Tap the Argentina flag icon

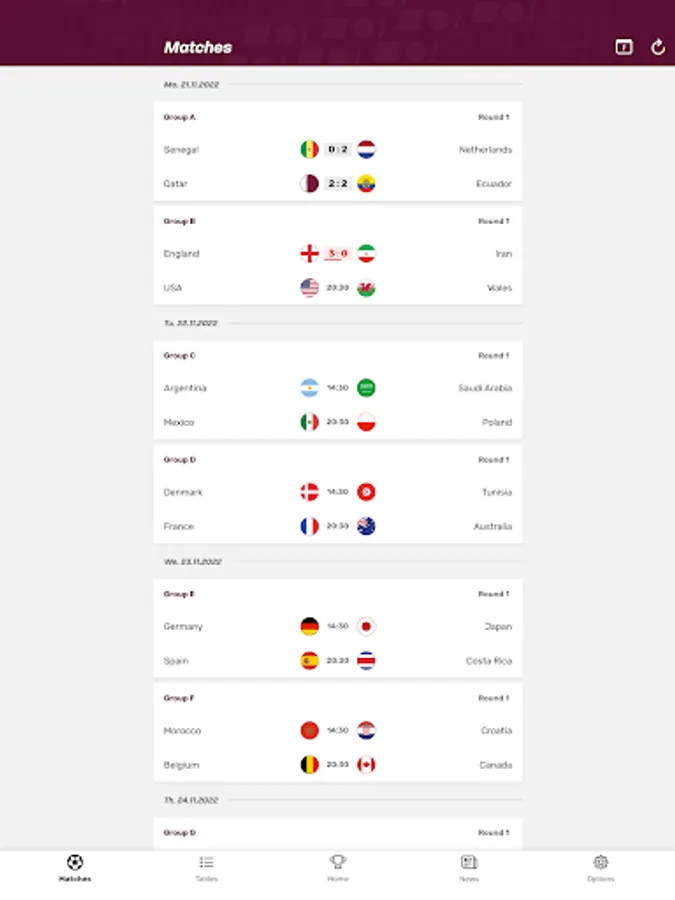(x=309, y=388)
